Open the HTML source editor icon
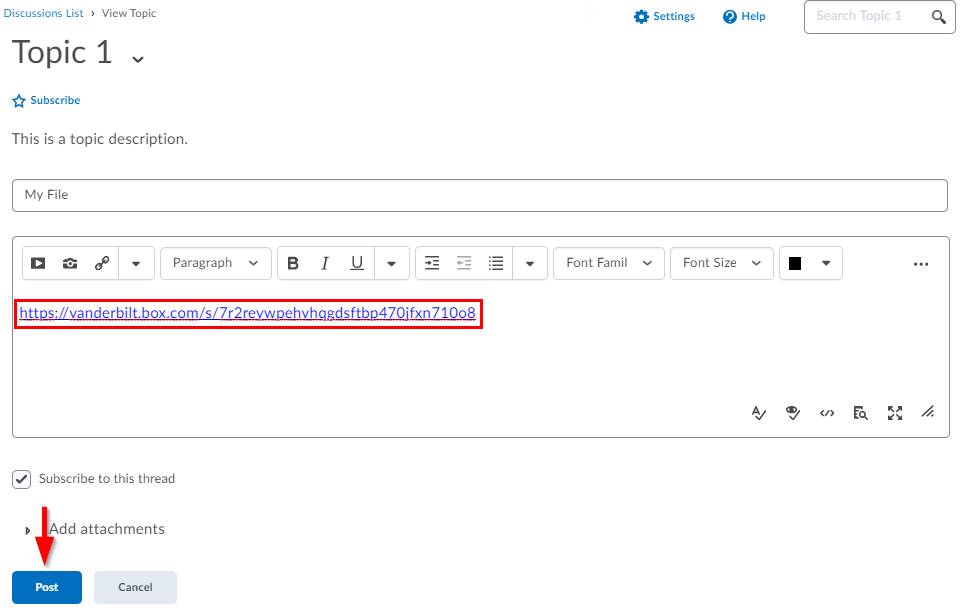This screenshot has width=962, height=612. (827, 412)
